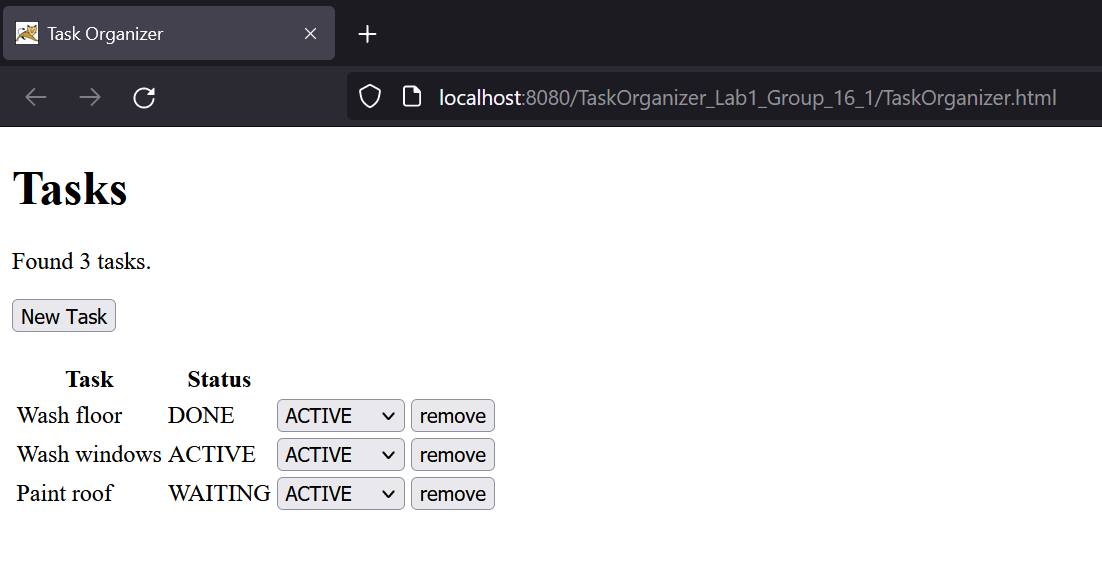This screenshot has width=1102, height=576.
Task: Select the Task Organizer tab
Action: click(169, 33)
